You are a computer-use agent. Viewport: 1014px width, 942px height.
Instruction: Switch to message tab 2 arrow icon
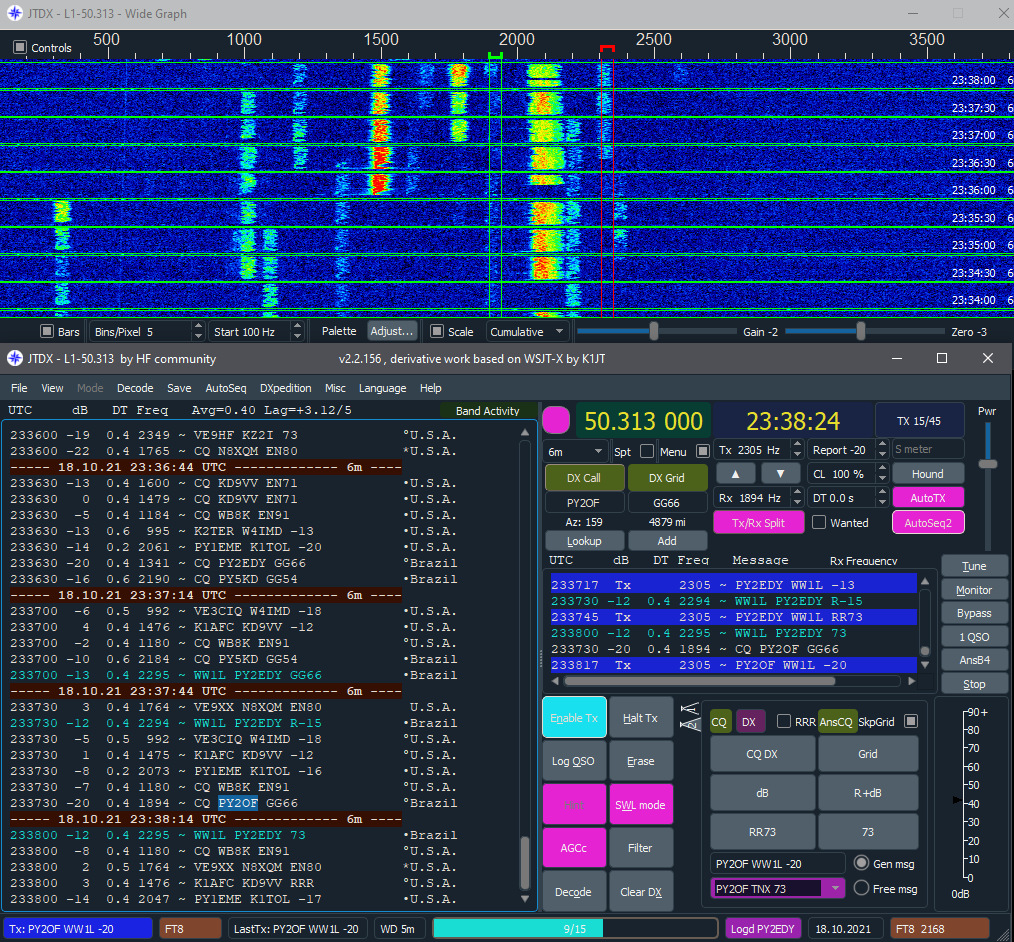[x=689, y=724]
